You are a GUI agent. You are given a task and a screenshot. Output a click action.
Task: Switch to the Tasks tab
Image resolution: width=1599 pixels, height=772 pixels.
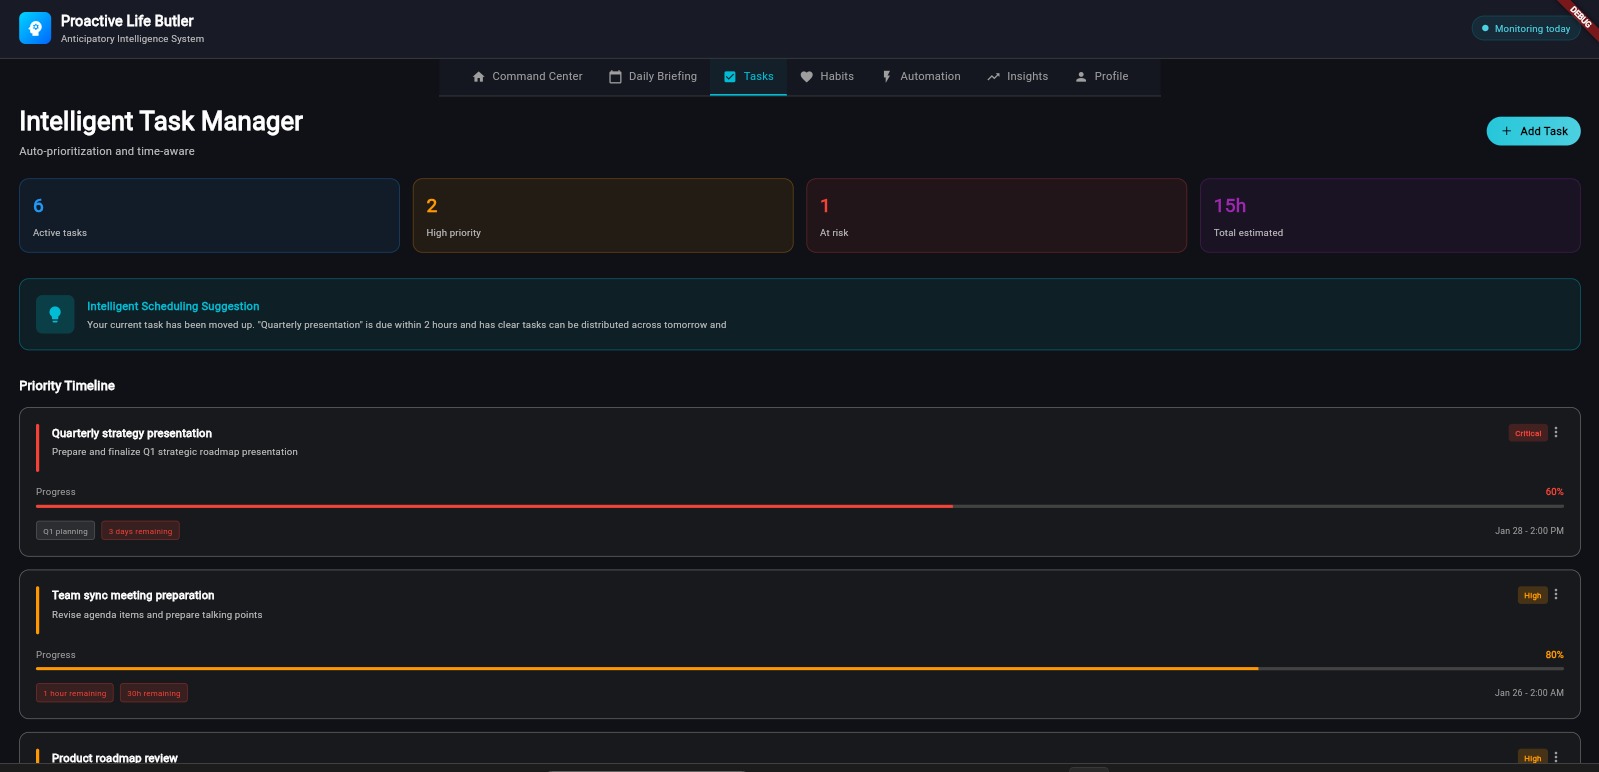click(748, 77)
